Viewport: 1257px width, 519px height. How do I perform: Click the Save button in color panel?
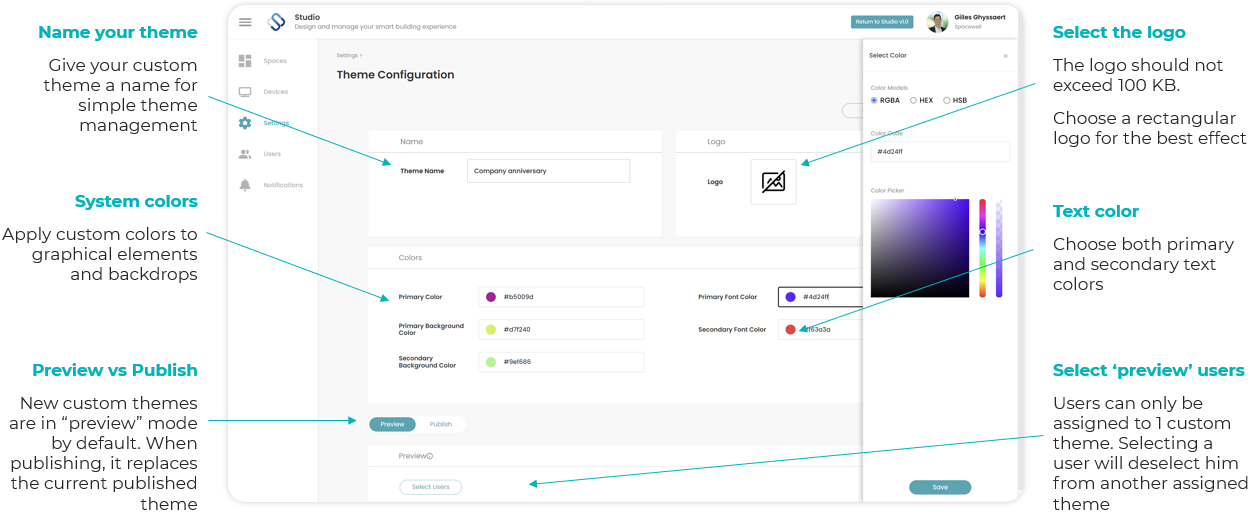940,487
